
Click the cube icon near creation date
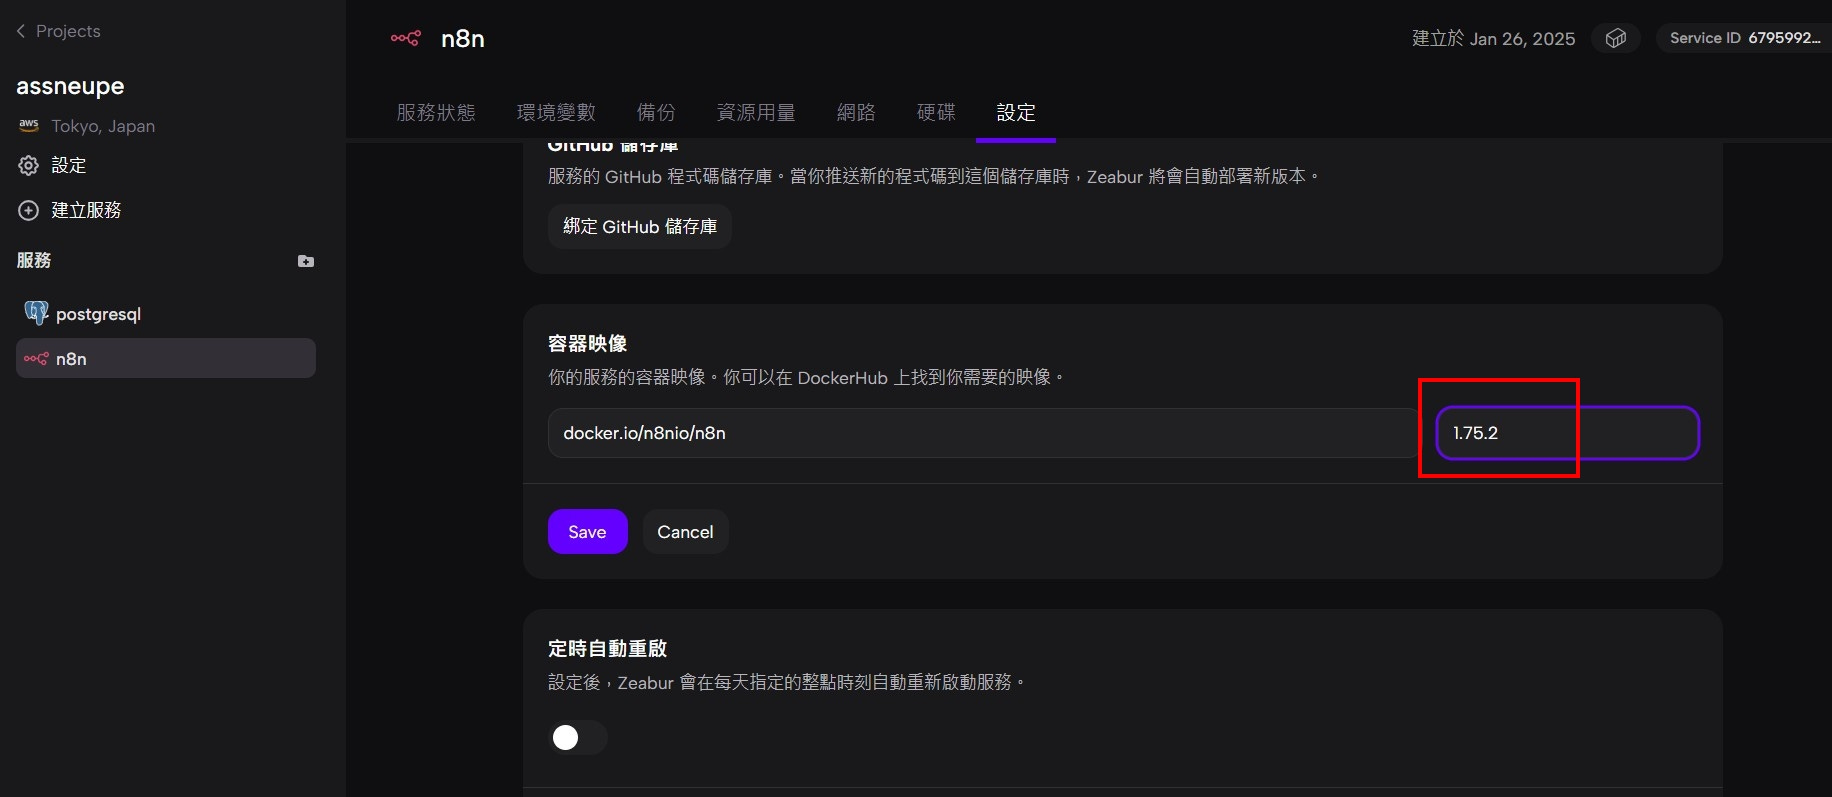pos(1616,38)
